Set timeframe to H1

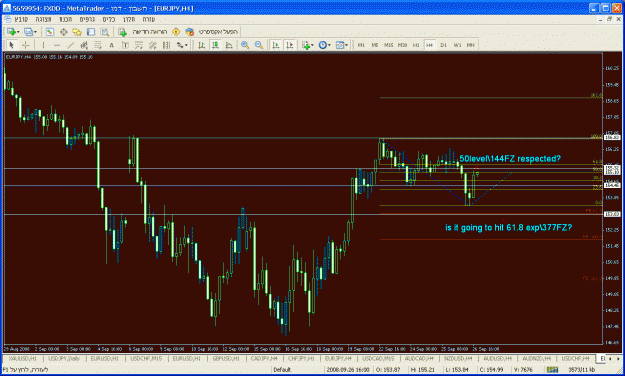click(x=416, y=45)
